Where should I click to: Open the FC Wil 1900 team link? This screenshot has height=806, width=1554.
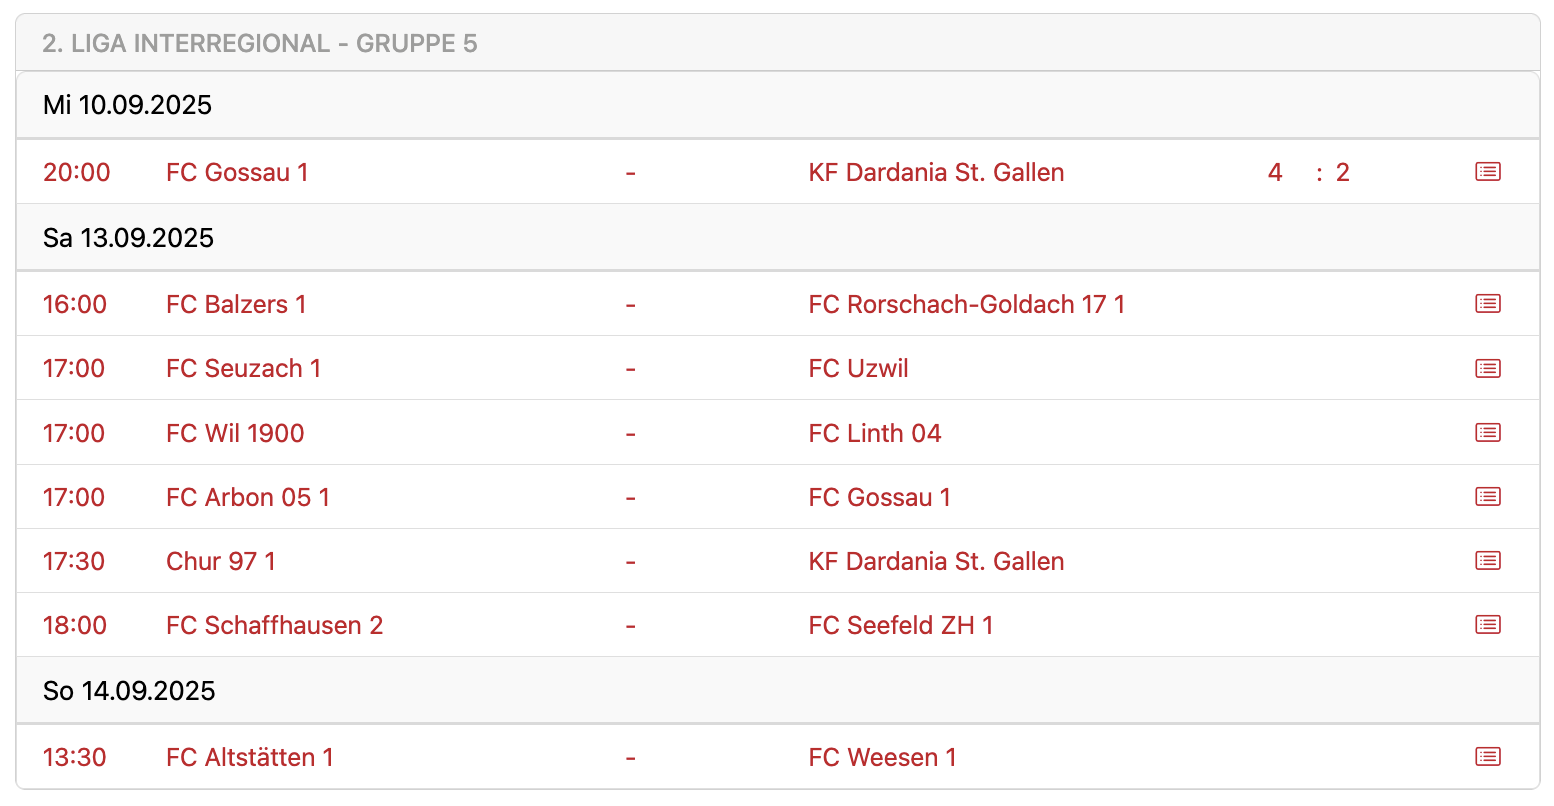coord(235,433)
